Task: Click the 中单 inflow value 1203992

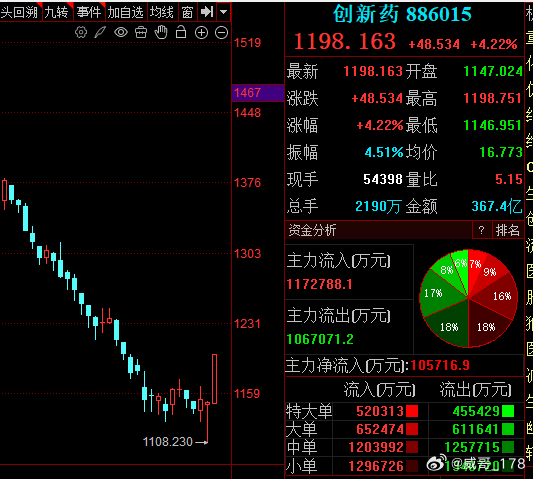Action: [x=376, y=447]
